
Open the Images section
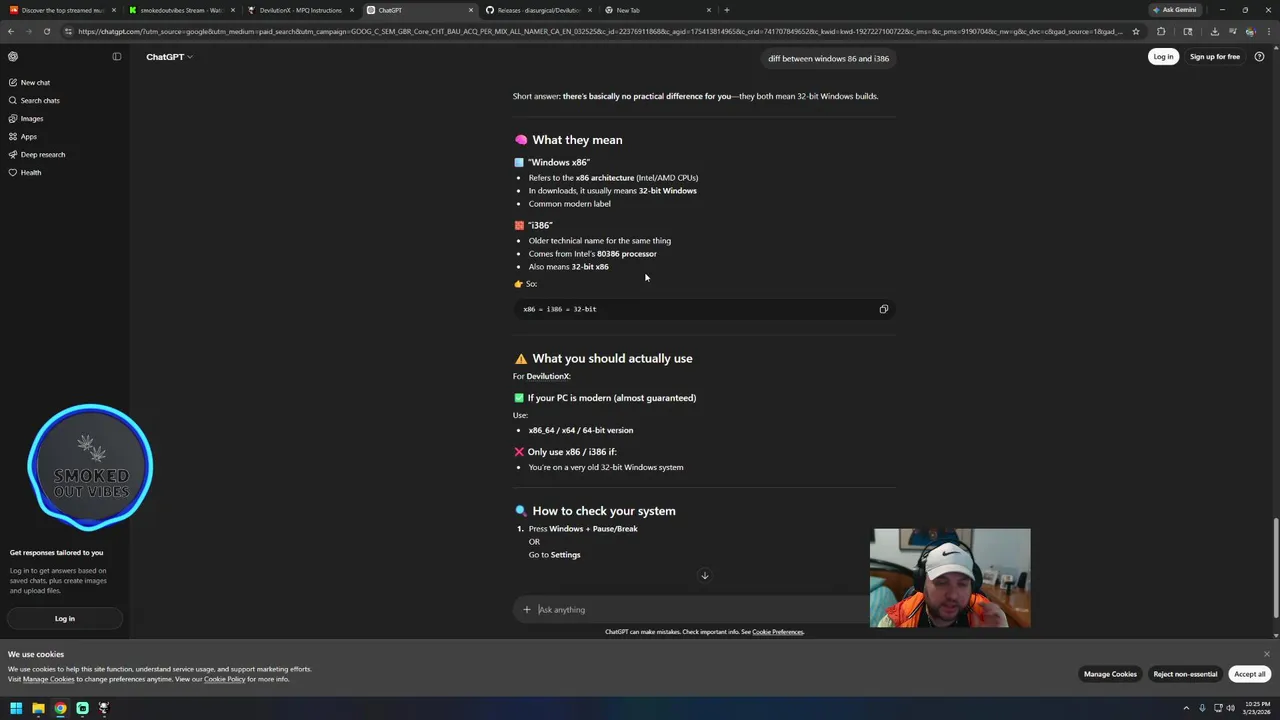coord(32,119)
